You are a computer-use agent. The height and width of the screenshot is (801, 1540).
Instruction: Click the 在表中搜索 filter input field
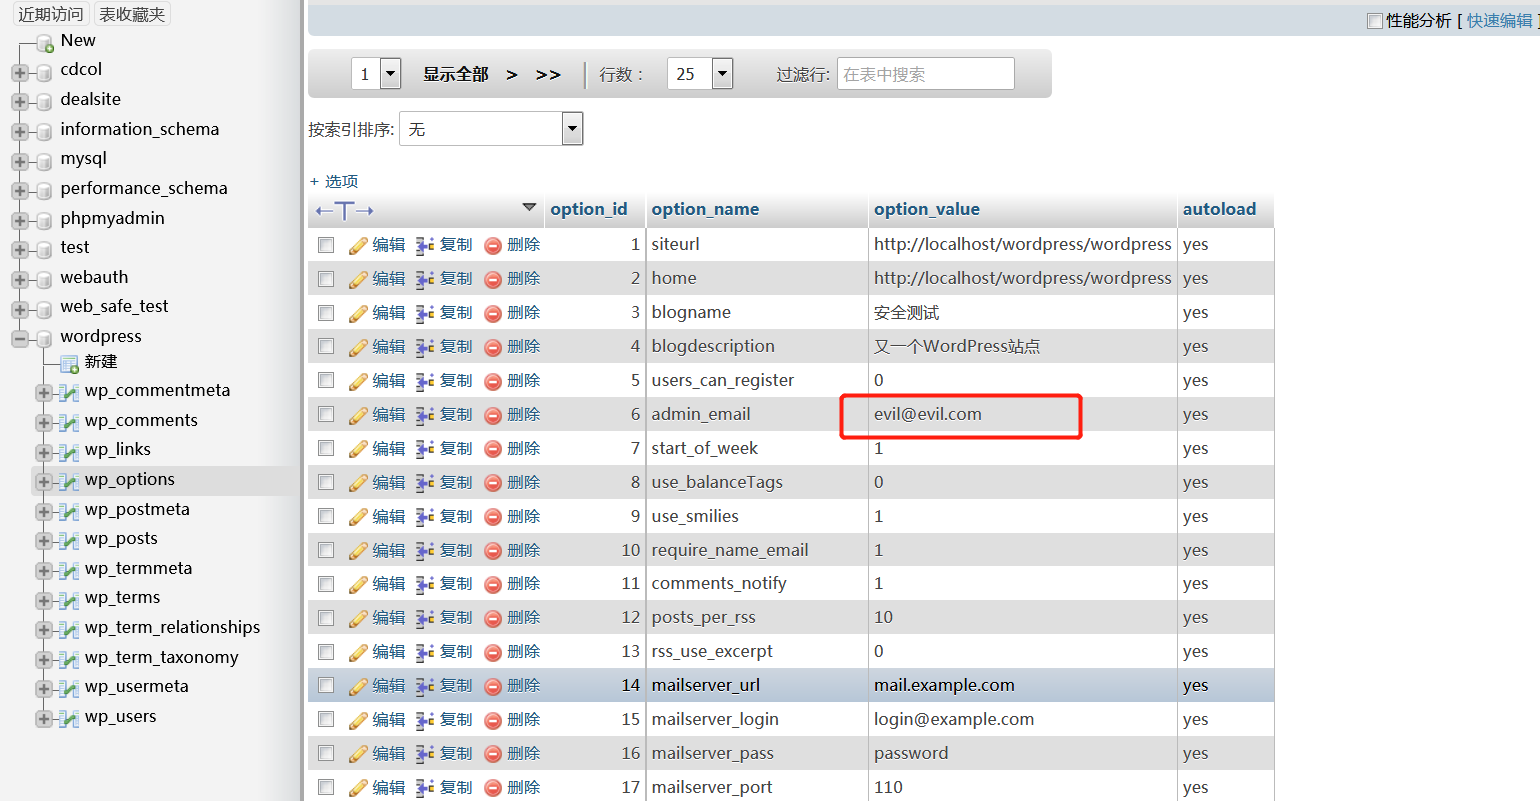point(926,74)
